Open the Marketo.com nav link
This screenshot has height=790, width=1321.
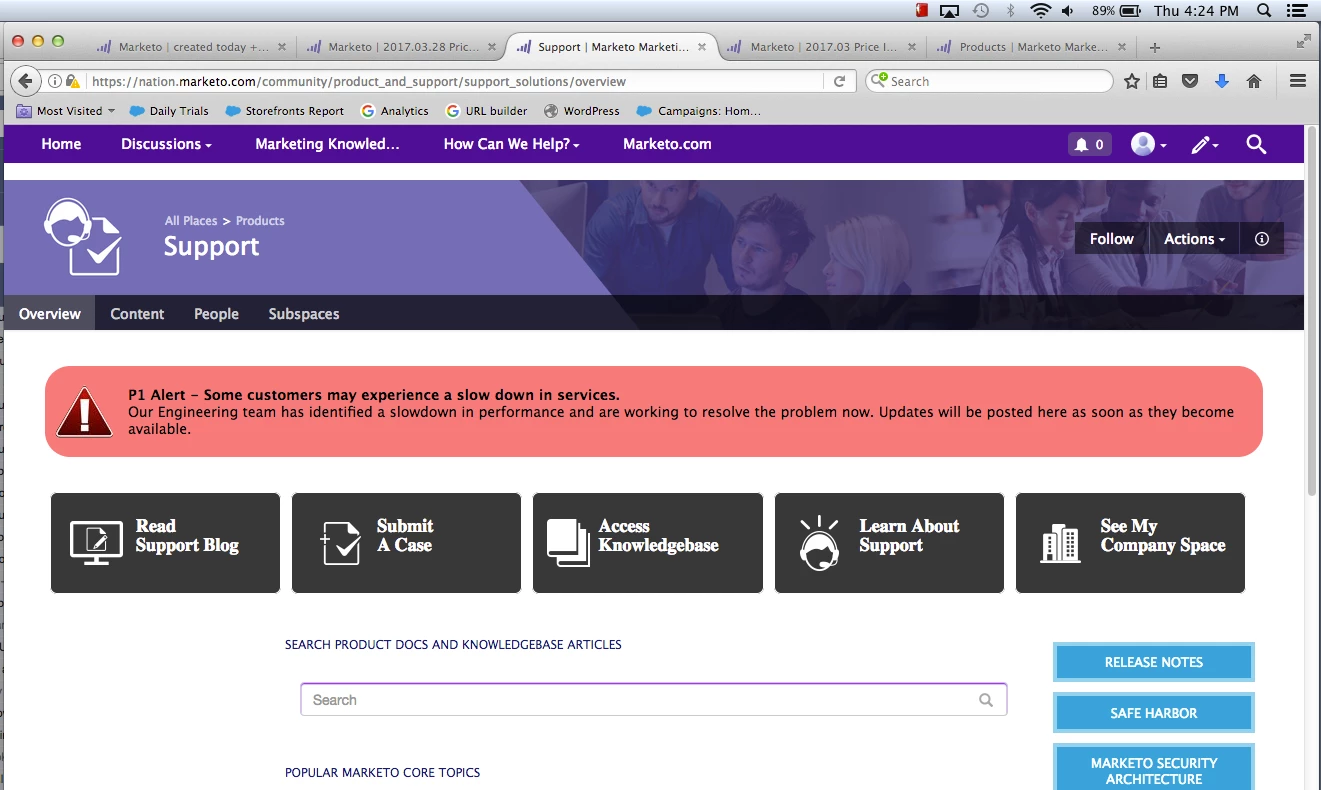667,144
